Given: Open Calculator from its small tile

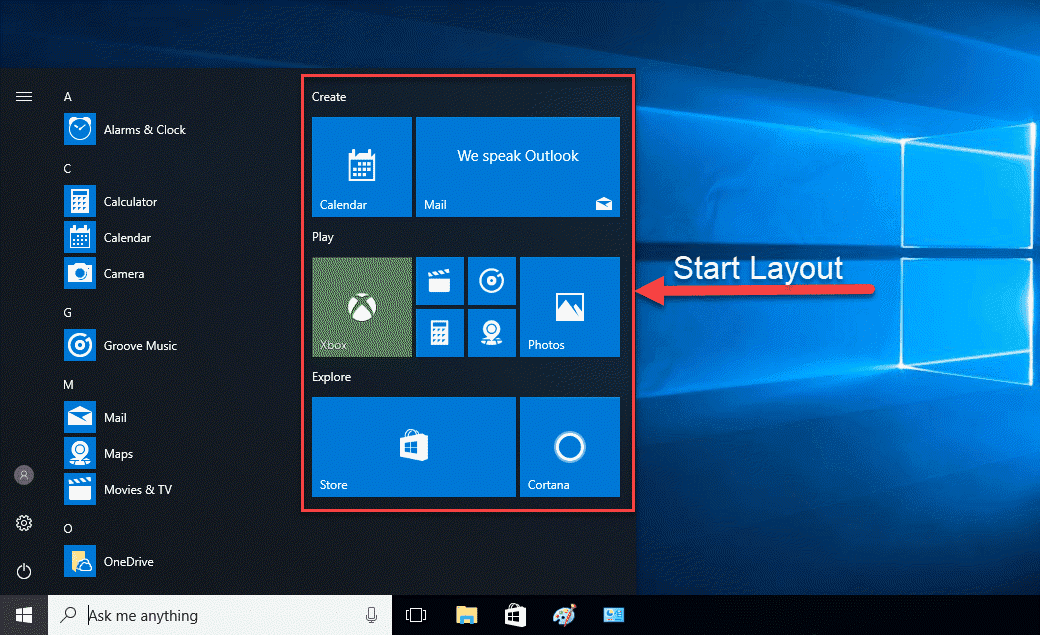Looking at the screenshot, I should [x=440, y=332].
